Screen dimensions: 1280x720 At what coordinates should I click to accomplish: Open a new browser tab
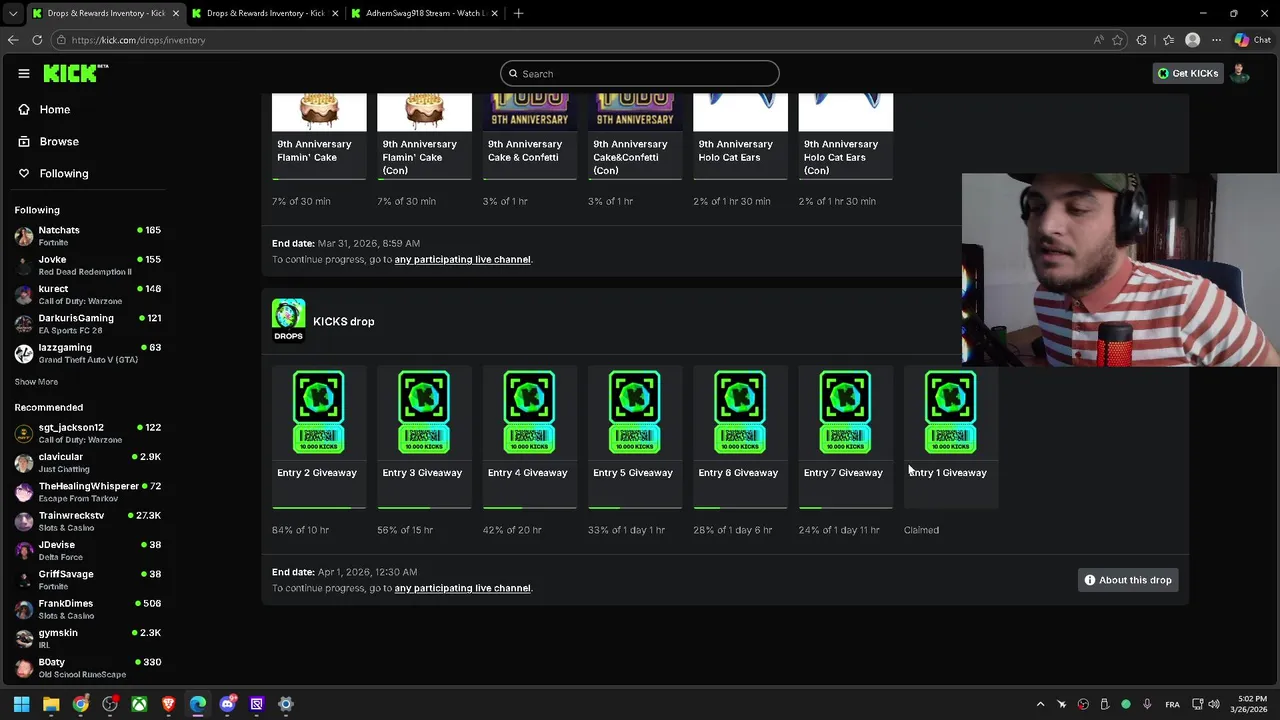coord(518,13)
